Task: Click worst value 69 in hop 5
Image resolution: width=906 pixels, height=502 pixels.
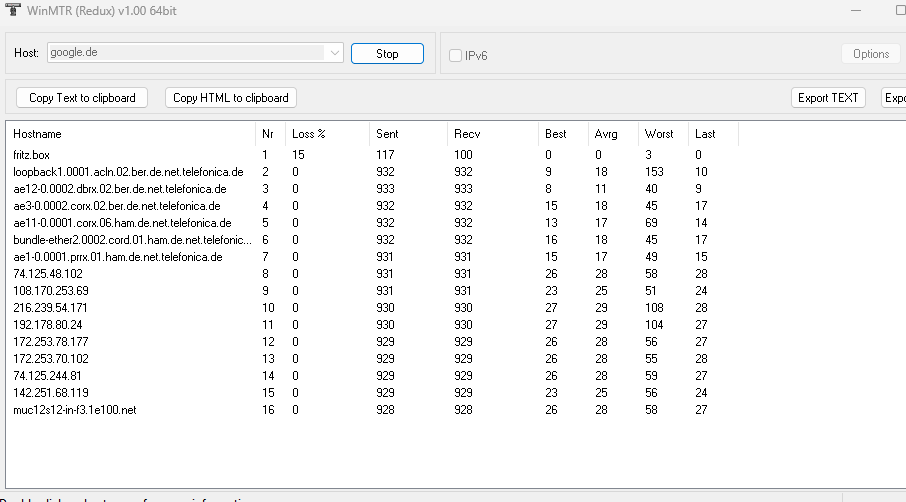Action: [651, 223]
